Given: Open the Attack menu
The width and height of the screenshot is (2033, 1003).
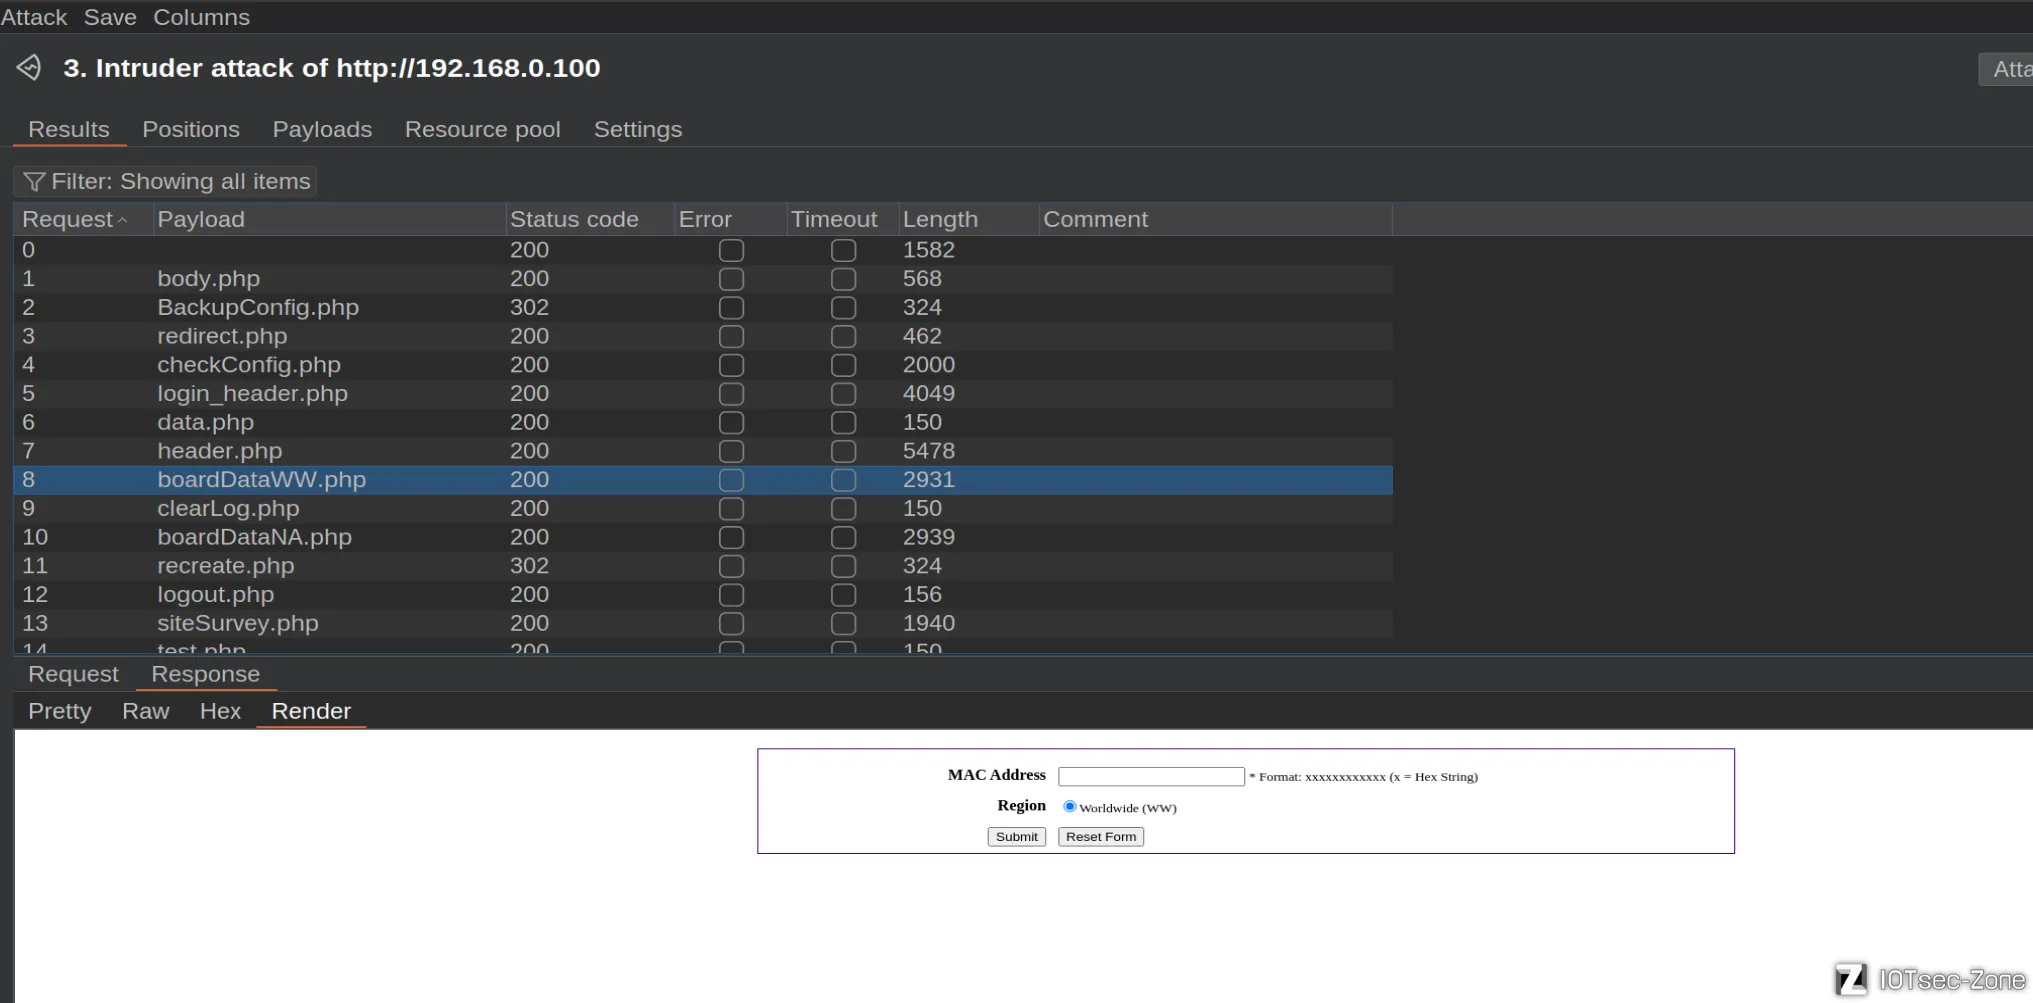Looking at the screenshot, I should (33, 17).
